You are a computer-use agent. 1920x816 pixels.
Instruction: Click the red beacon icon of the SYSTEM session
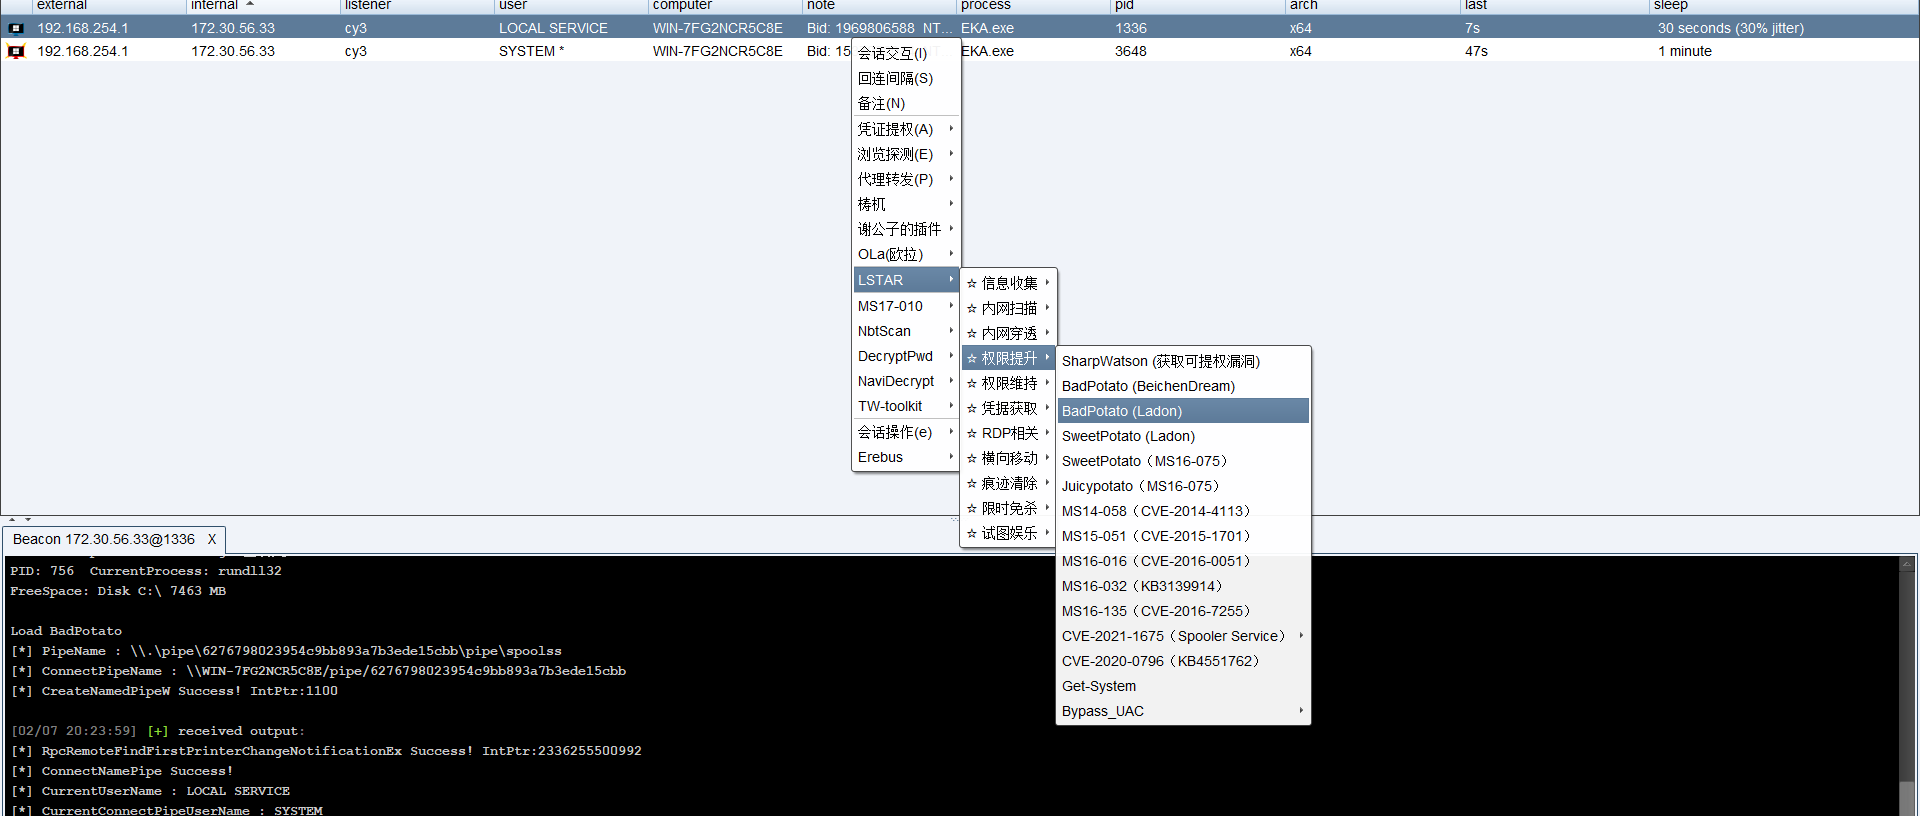pos(16,52)
